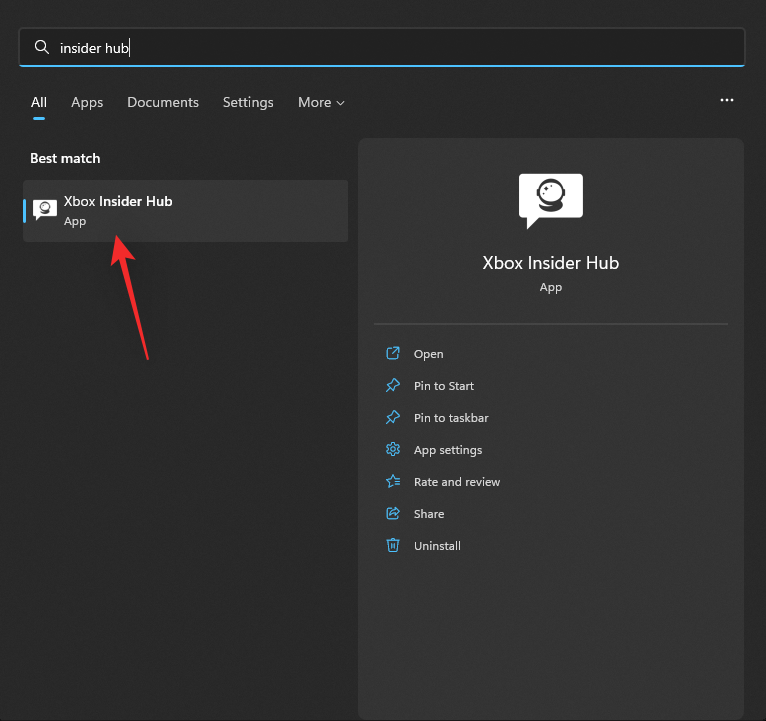
Task: Click Uninstall text in the app actions
Action: 437,546
